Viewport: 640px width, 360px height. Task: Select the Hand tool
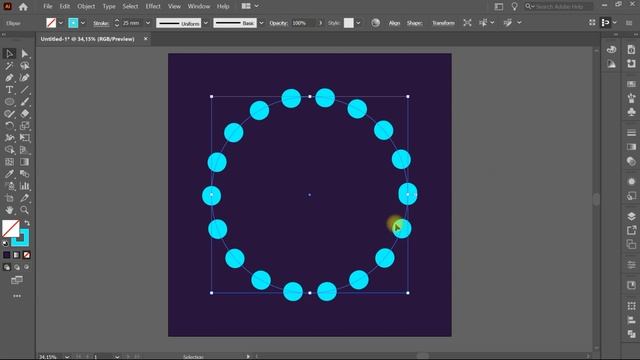[x=9, y=210]
